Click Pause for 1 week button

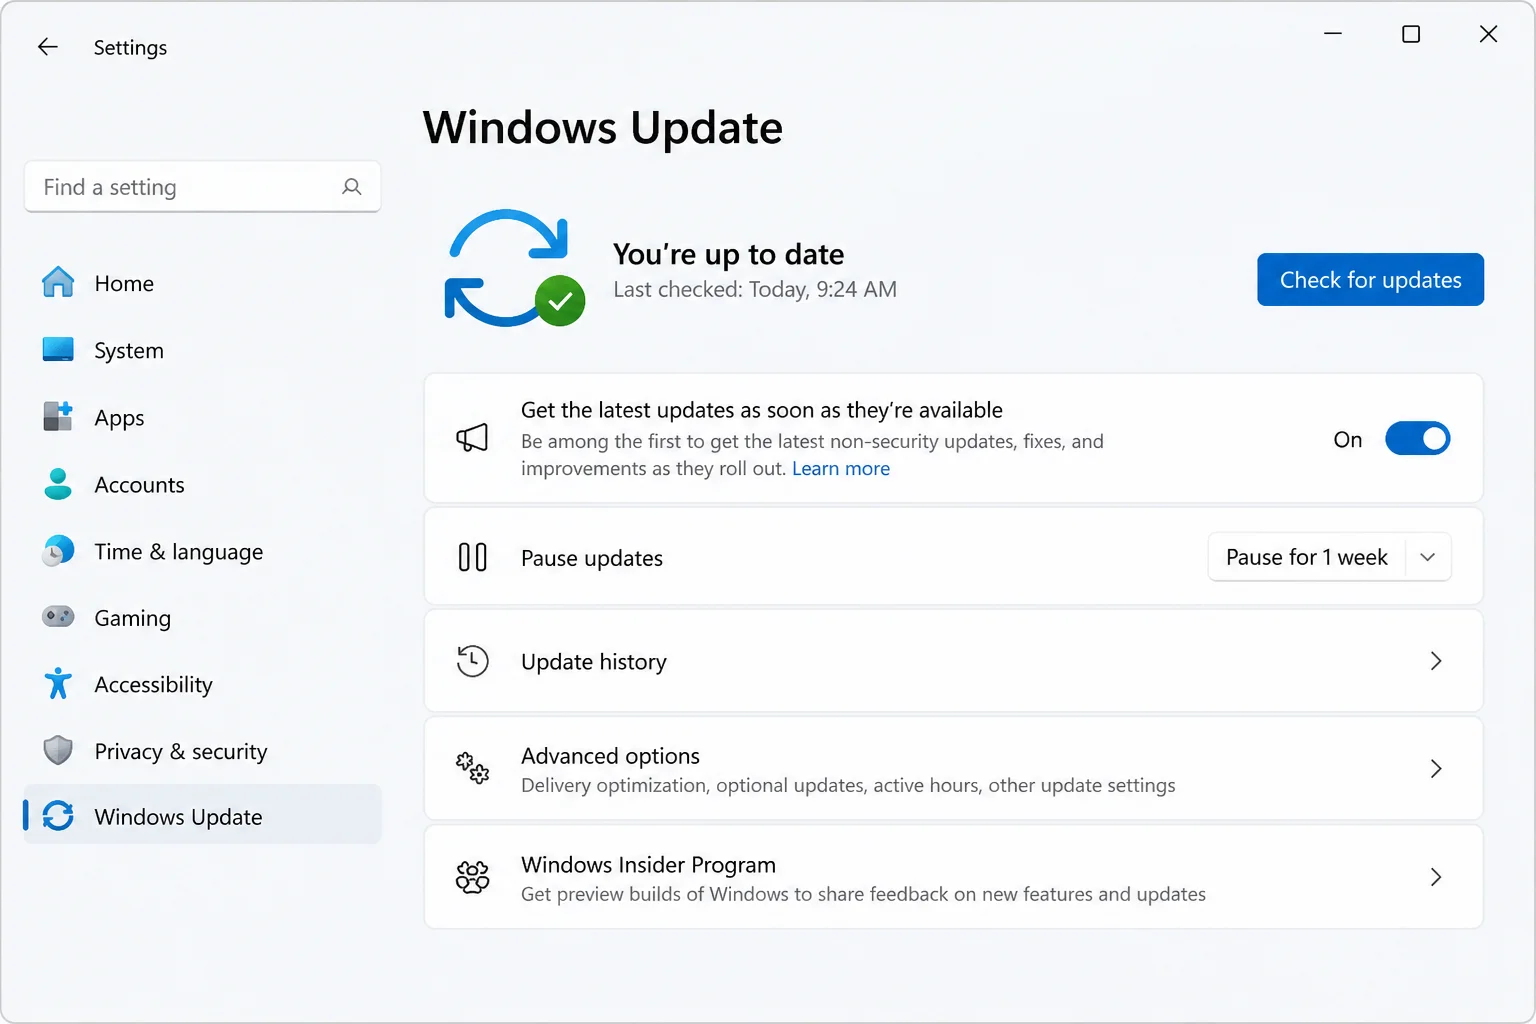1306,557
